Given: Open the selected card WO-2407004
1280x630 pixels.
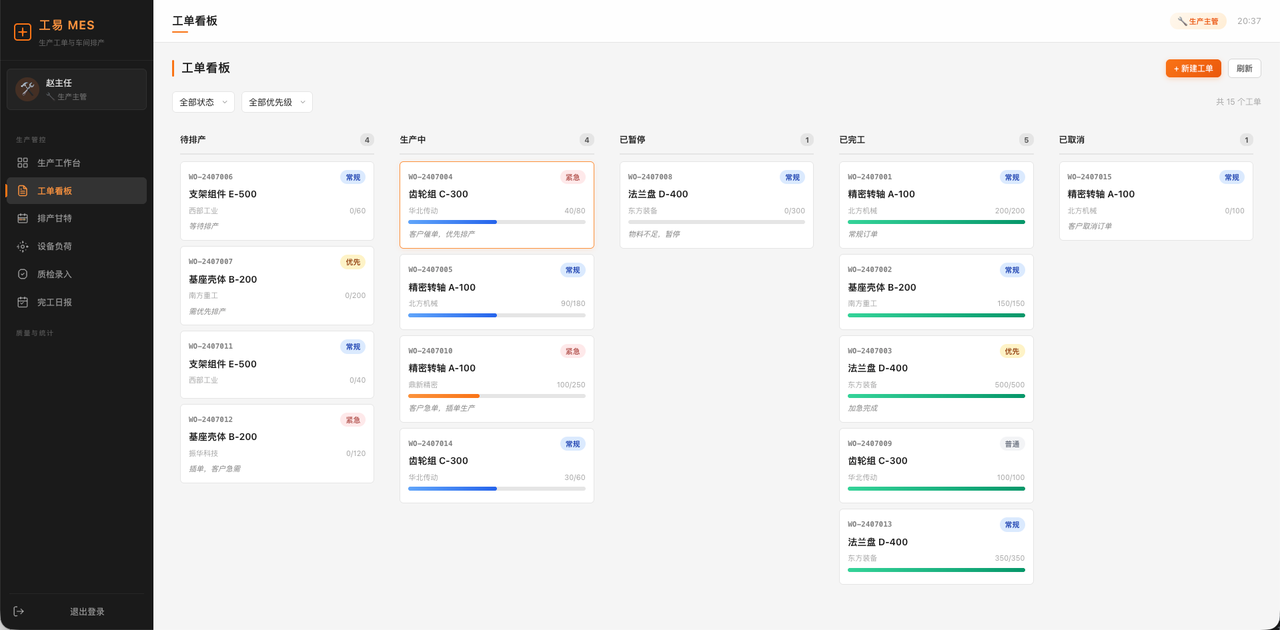Looking at the screenshot, I should (496, 205).
